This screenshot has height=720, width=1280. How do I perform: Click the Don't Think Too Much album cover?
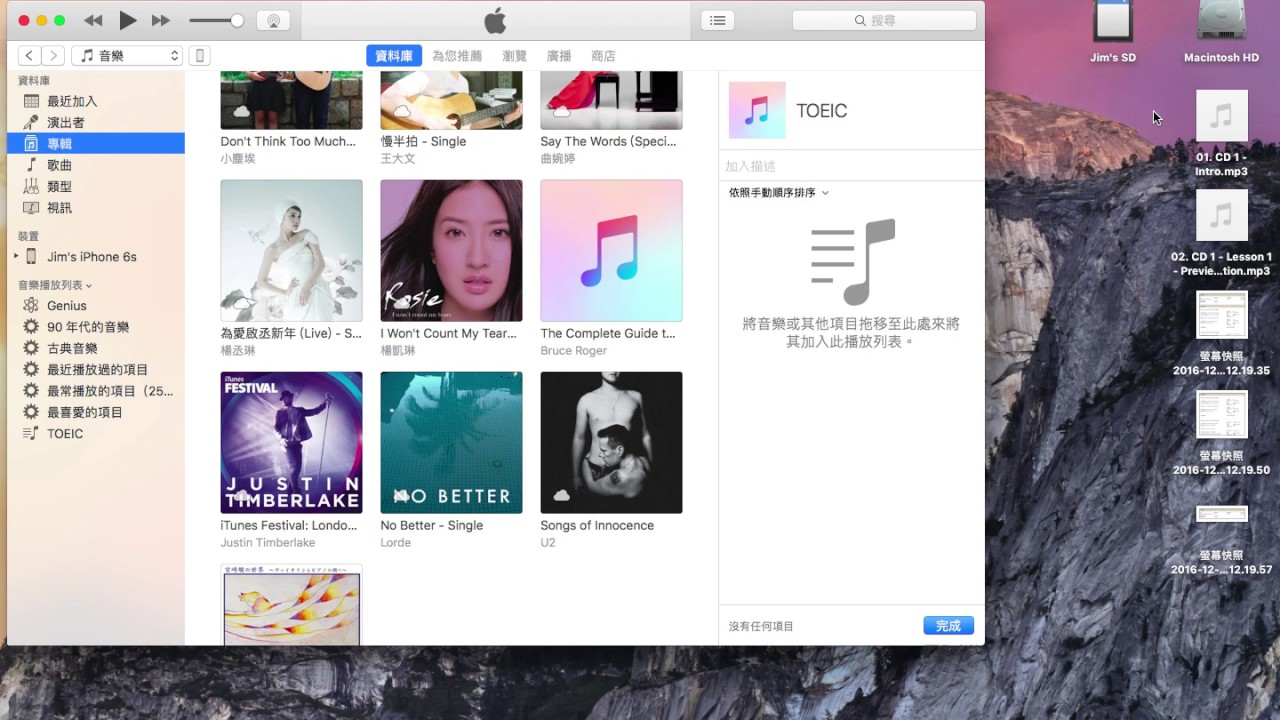[291, 100]
